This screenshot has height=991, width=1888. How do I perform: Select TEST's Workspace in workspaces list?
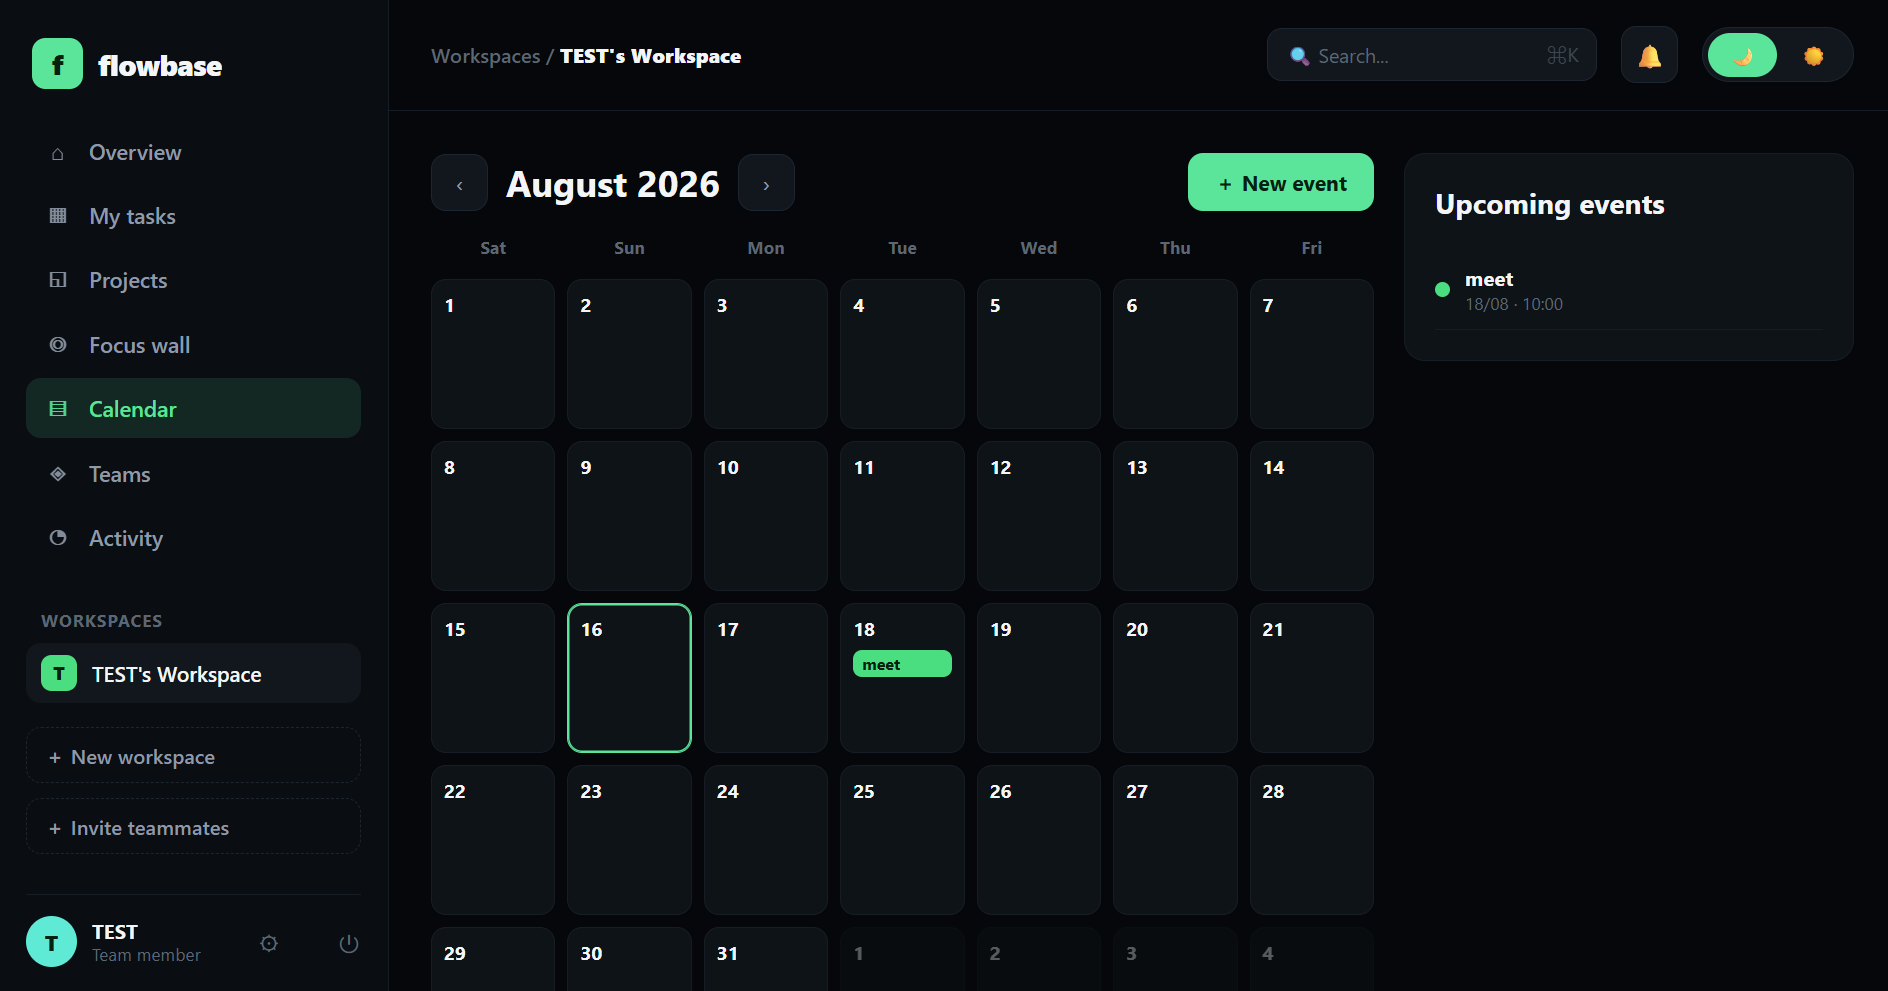193,673
